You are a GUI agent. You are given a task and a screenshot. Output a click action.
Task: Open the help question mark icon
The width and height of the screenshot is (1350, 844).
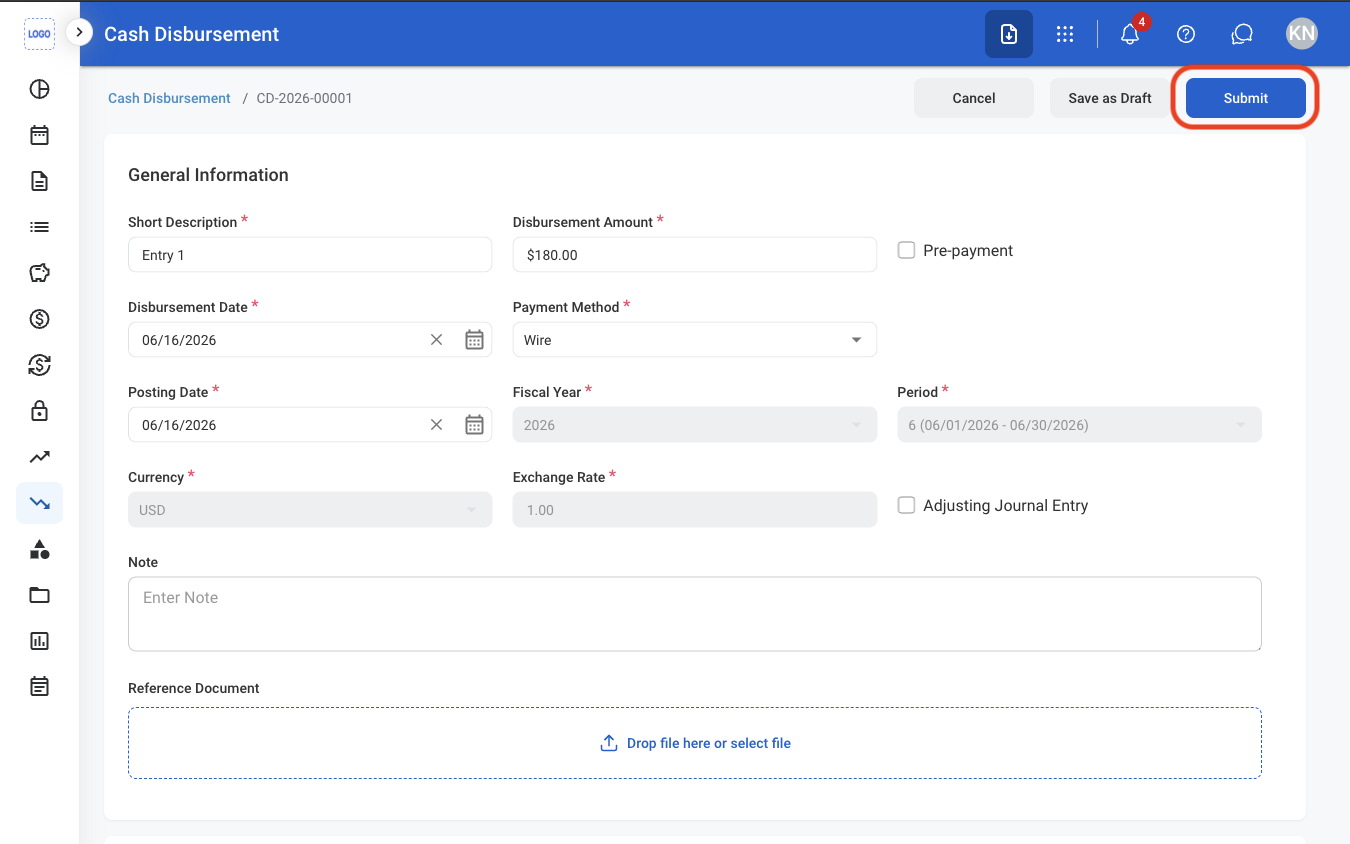(1186, 34)
